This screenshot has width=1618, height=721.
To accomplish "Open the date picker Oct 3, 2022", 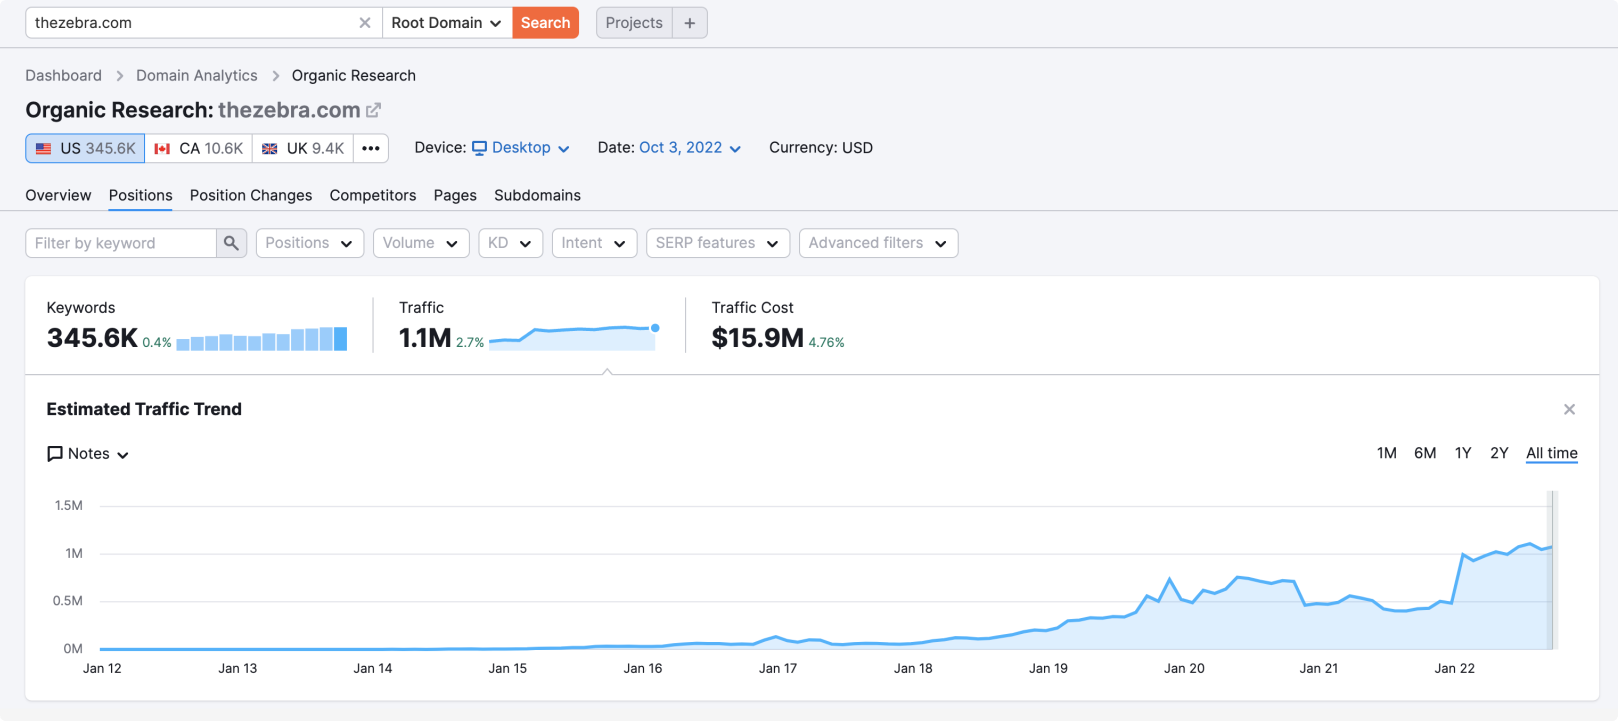I will [690, 148].
